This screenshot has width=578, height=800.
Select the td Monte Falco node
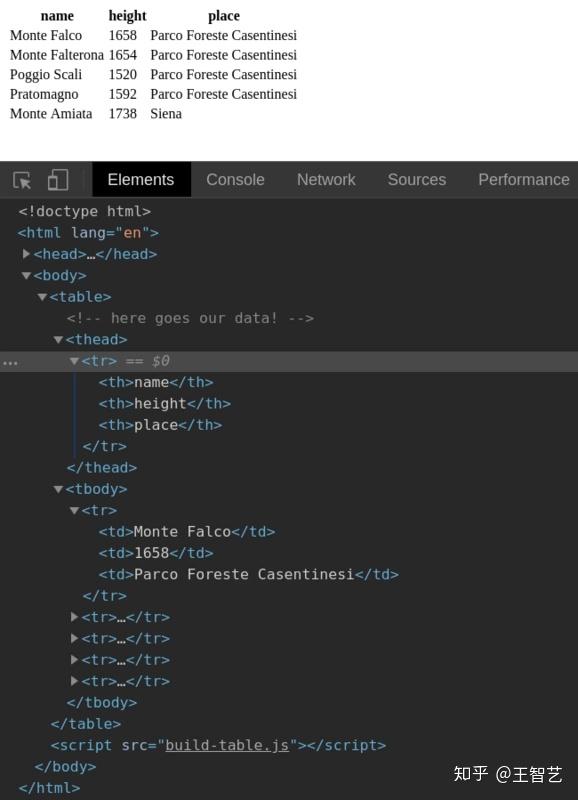click(187, 532)
